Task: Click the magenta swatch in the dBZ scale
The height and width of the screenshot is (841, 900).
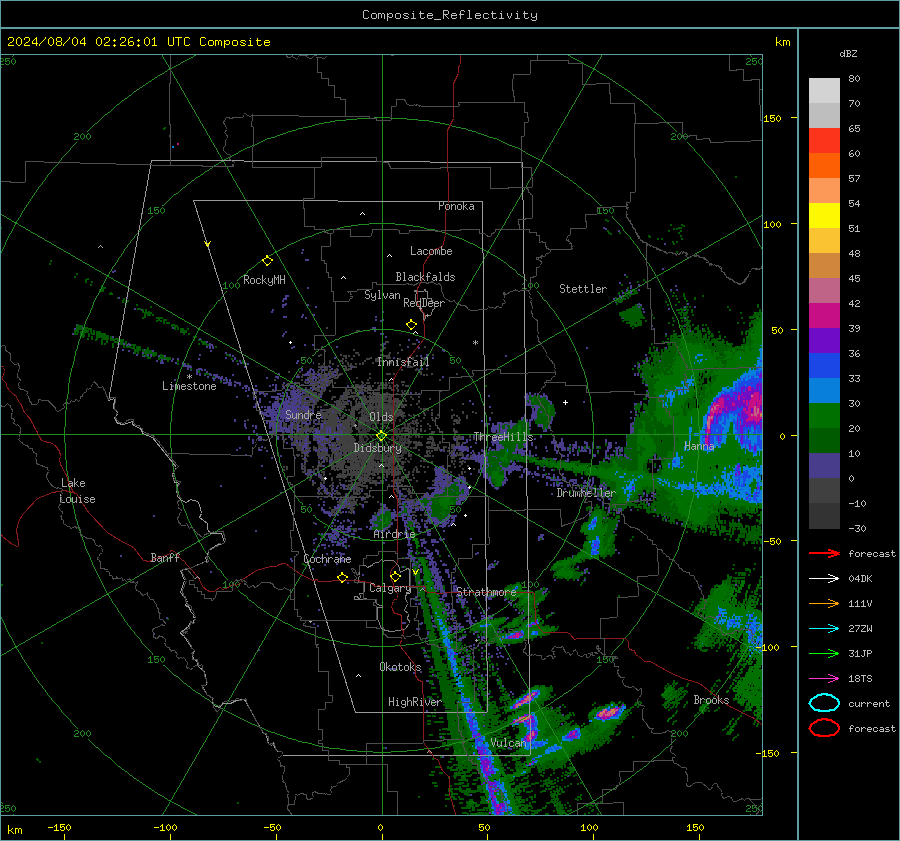Action: 824,315
